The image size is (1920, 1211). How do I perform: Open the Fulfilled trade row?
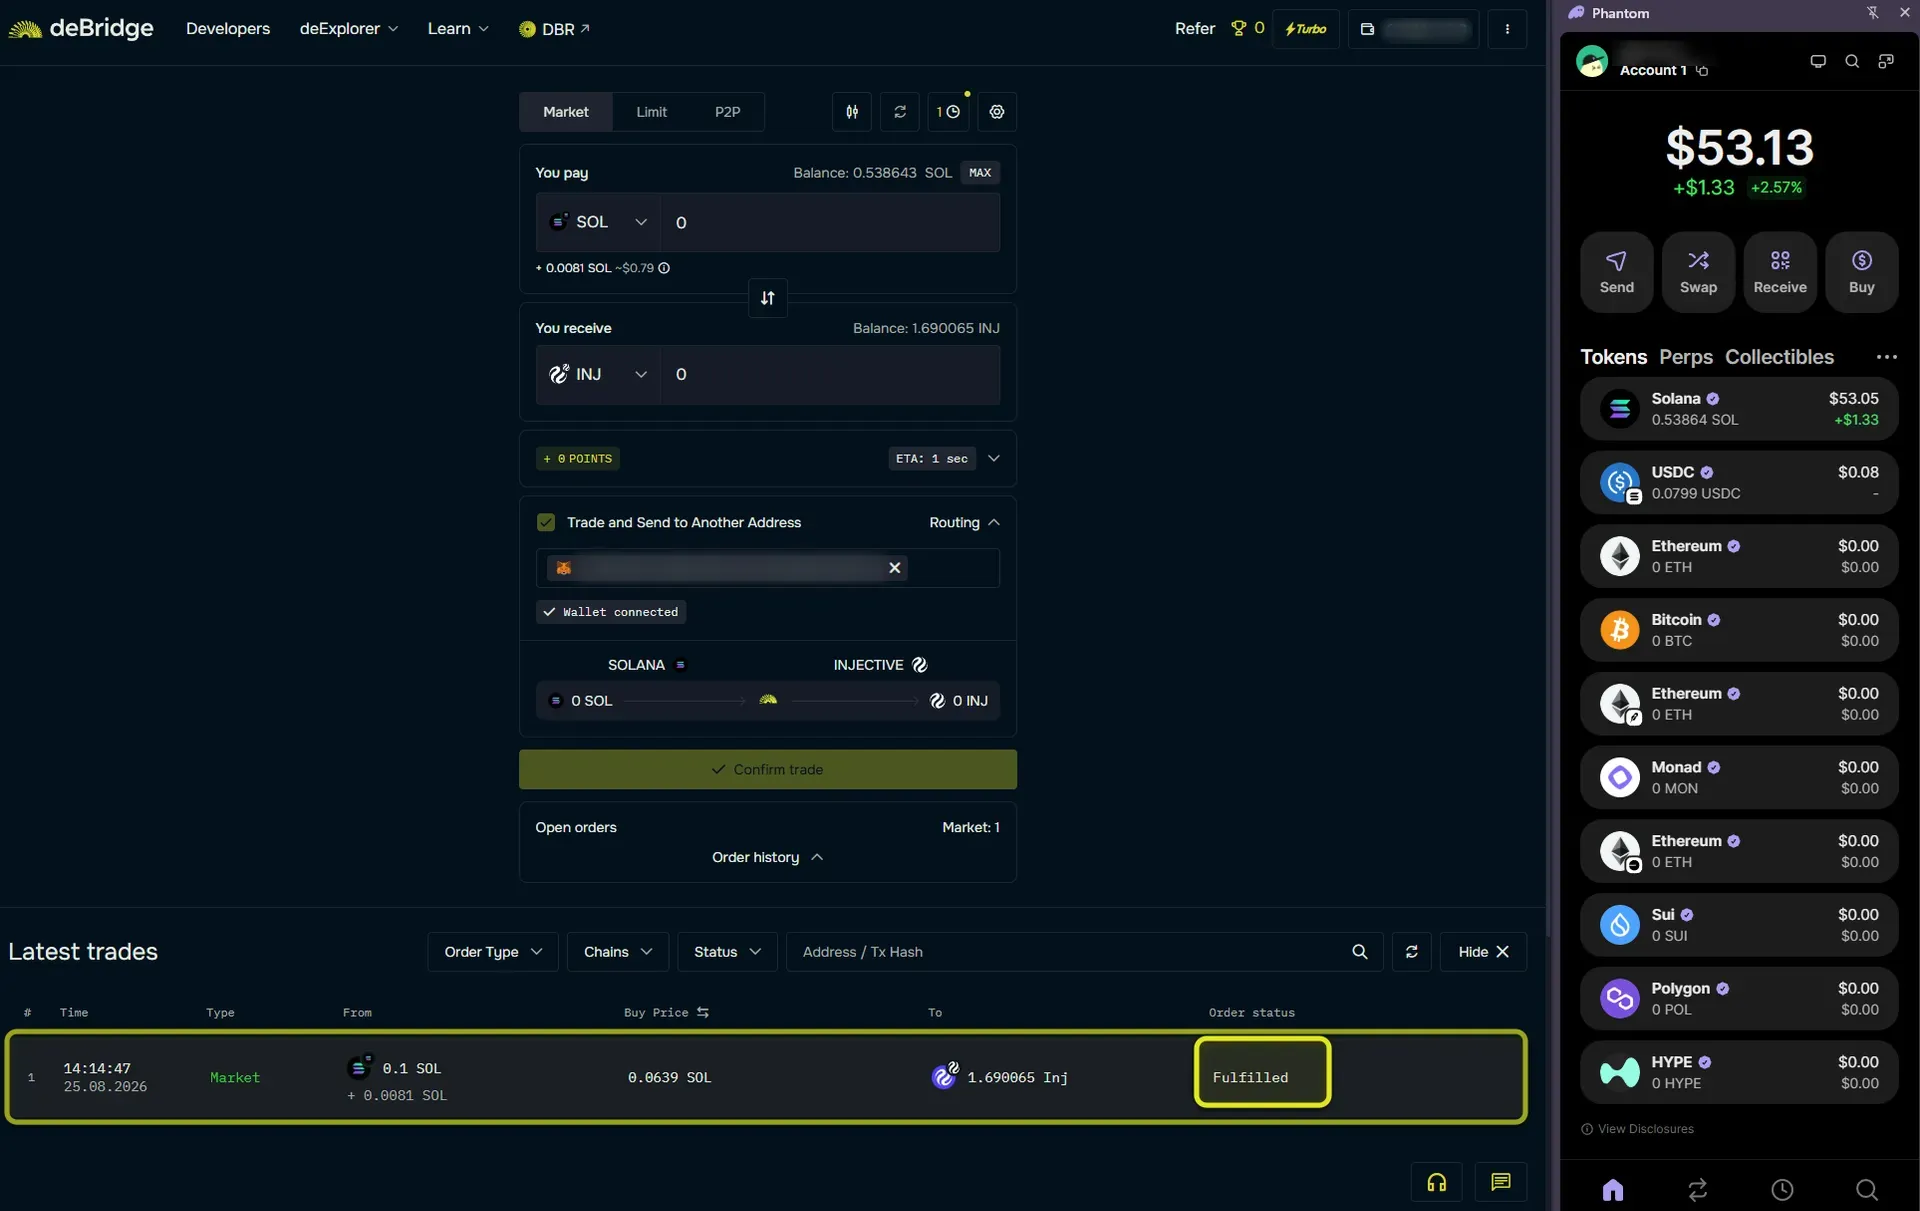pyautogui.click(x=766, y=1077)
